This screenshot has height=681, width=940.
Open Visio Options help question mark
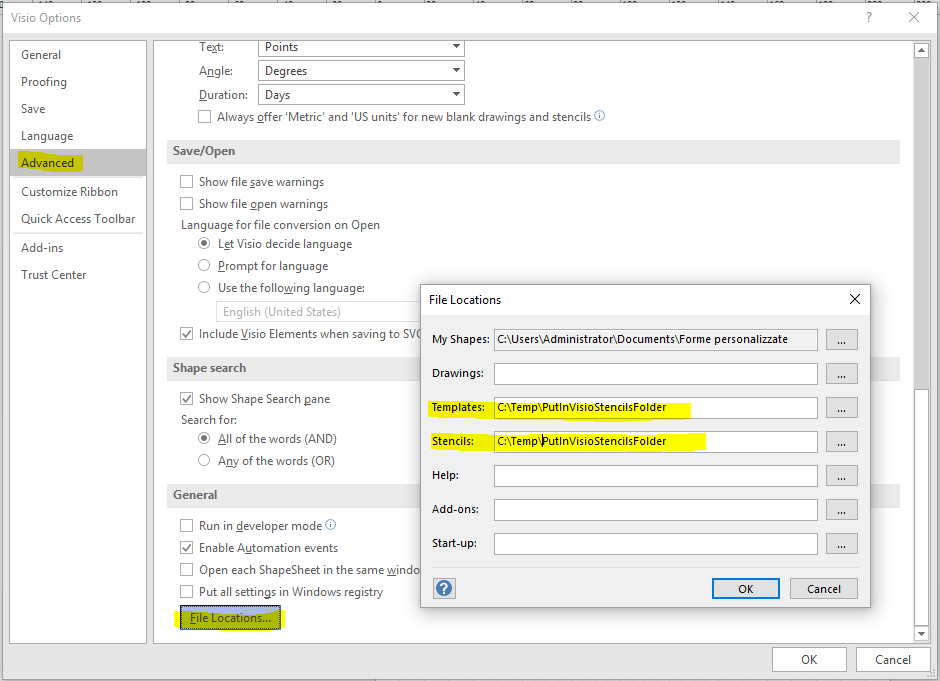pyautogui.click(x=869, y=17)
